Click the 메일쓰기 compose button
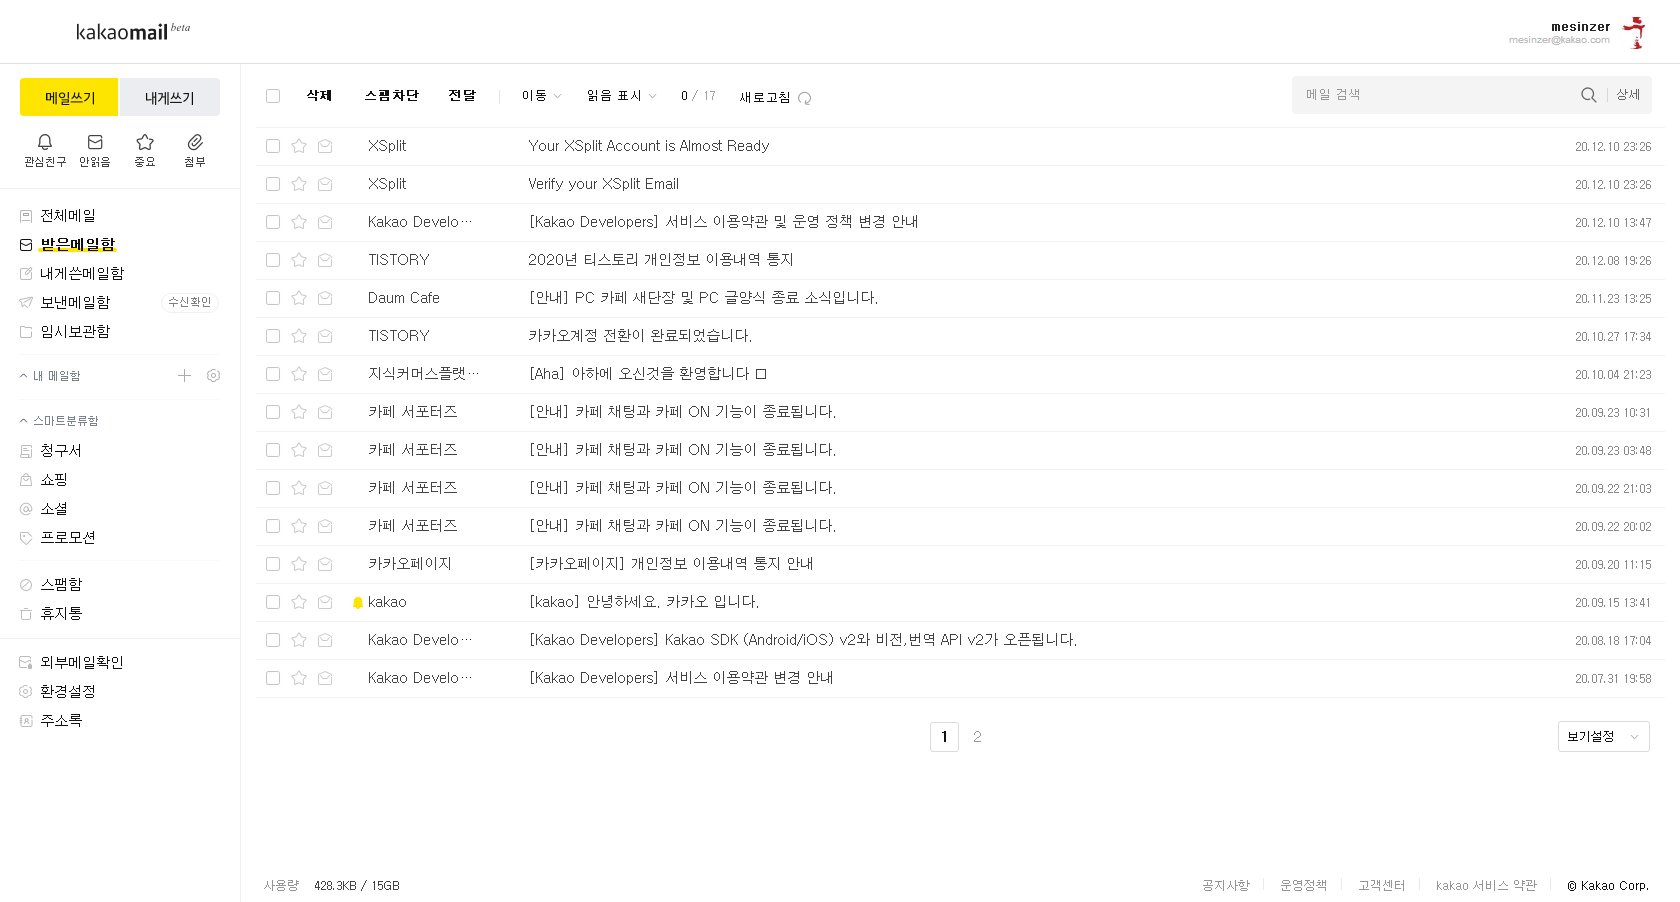The width and height of the screenshot is (1680, 902). pyautogui.click(x=69, y=97)
